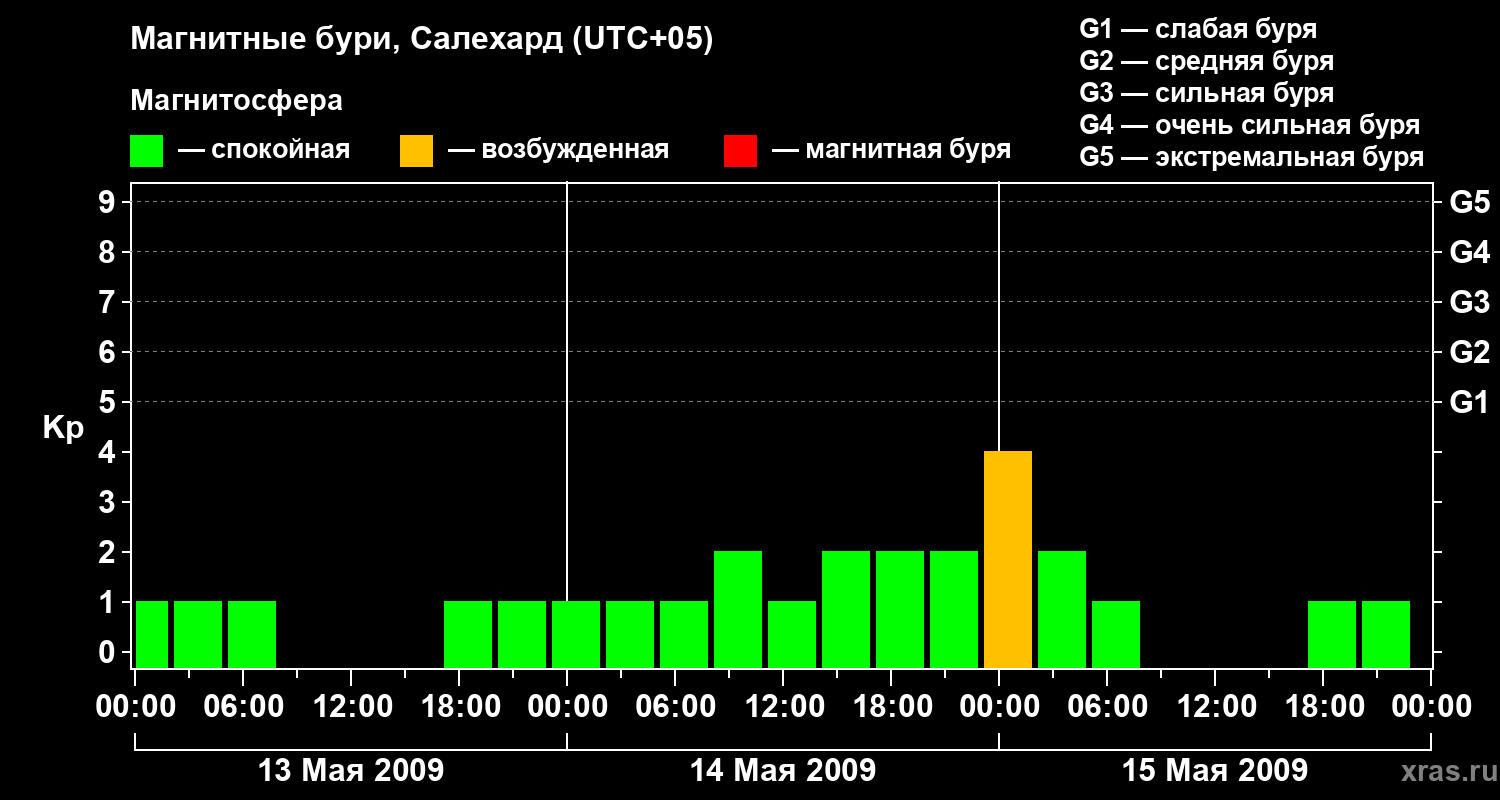Select the tall orange Kp 4 bar
Image resolution: width=1500 pixels, height=800 pixels.
pos(1007,559)
